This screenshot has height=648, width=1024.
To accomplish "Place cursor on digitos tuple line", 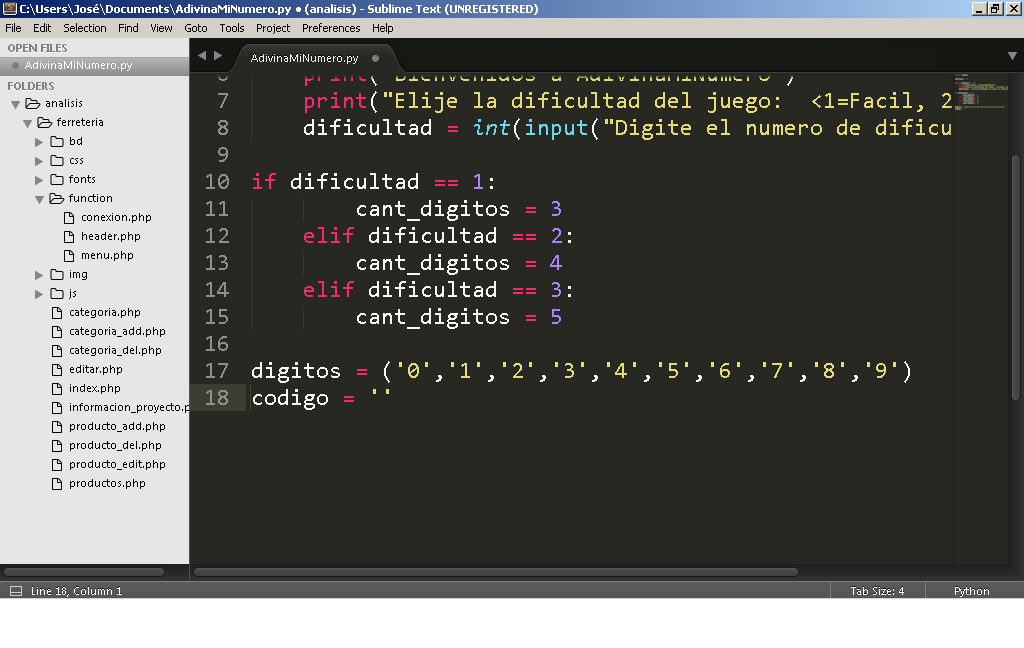I will coord(581,370).
